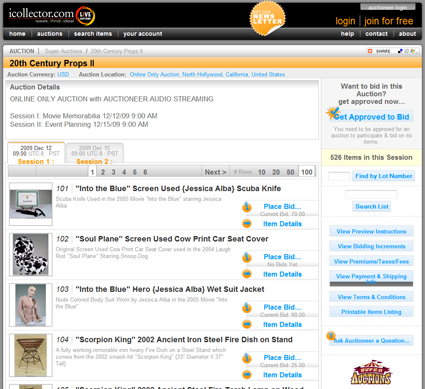Screen dimensions: 425x389
Task: Click the star icon on Get Approved
Action: (x=333, y=113)
